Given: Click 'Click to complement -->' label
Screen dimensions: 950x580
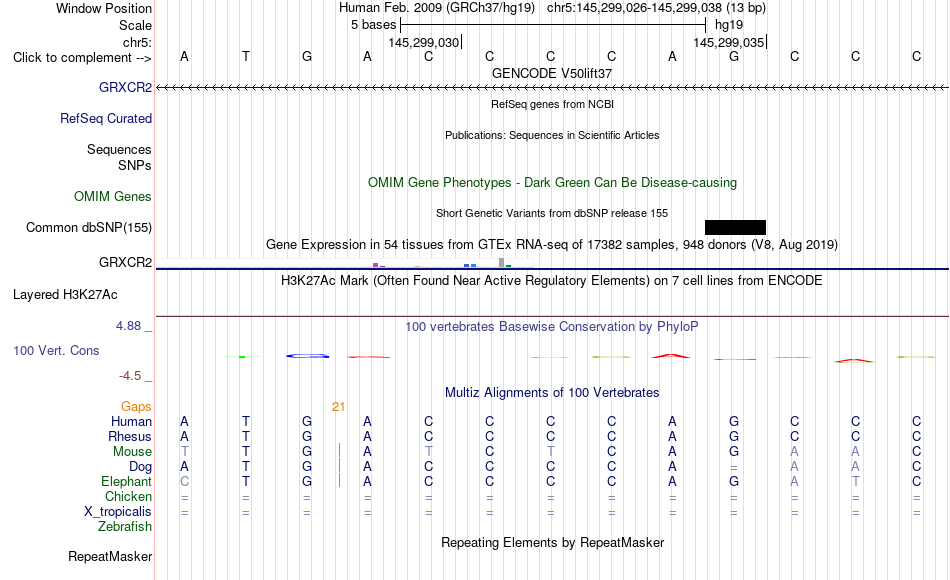Looking at the screenshot, I should point(82,58).
